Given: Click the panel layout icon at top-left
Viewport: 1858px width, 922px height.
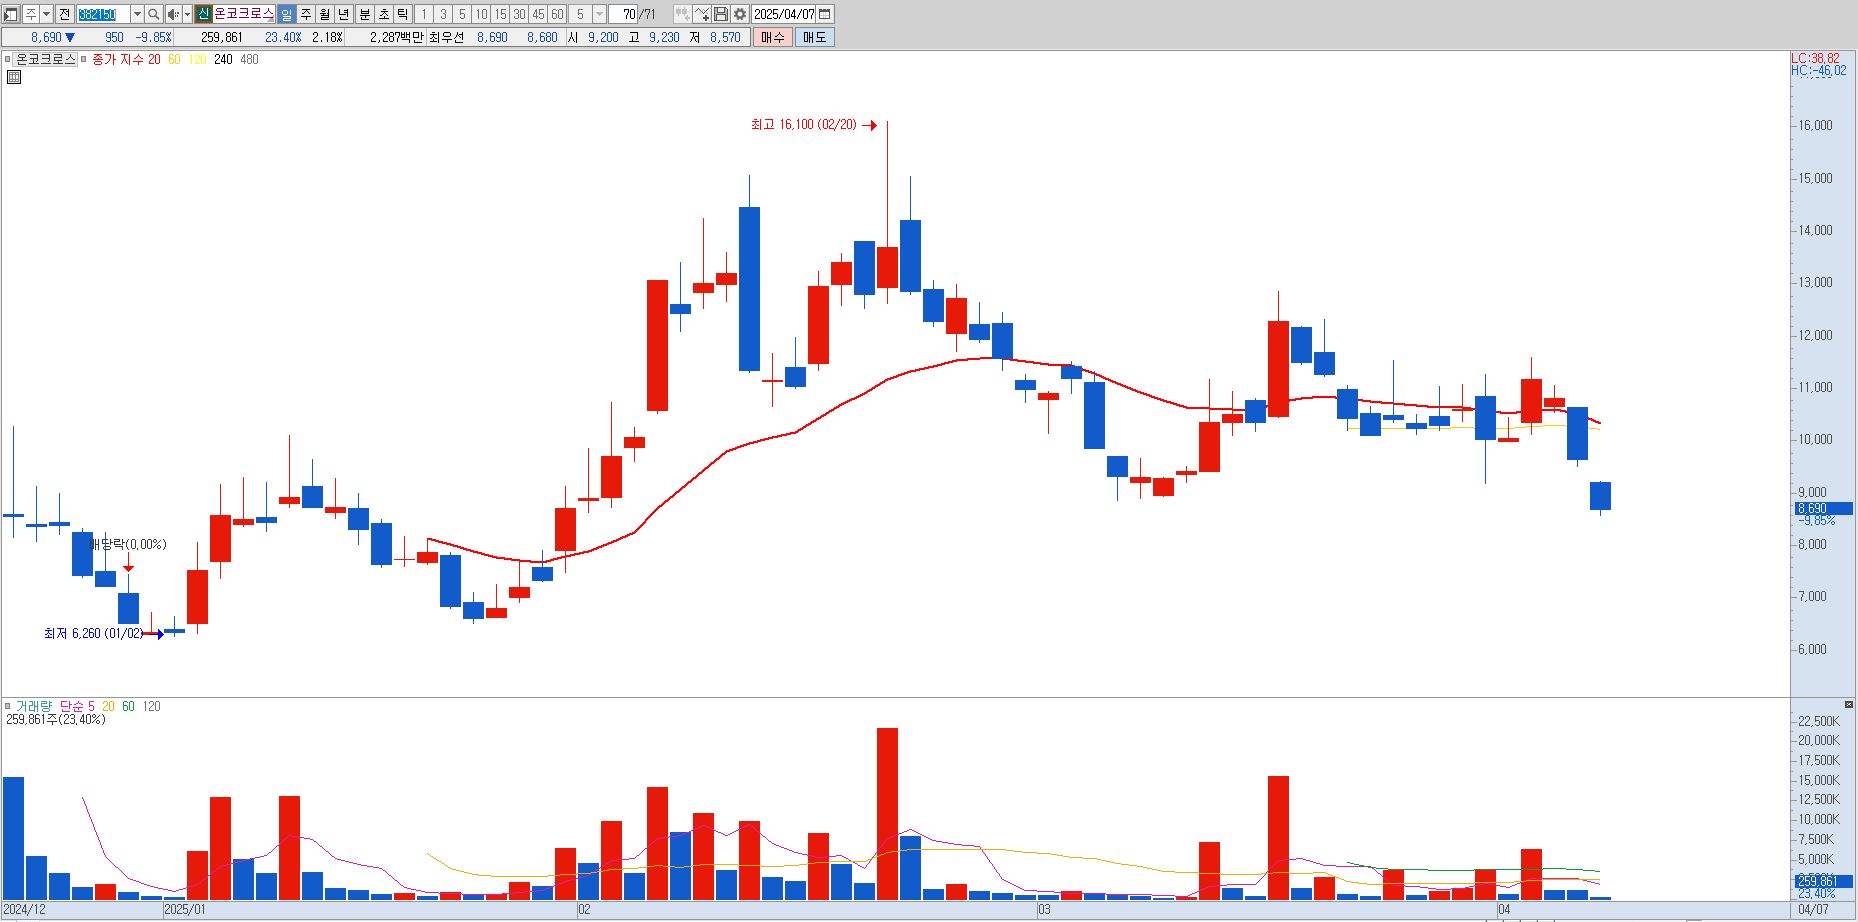Looking at the screenshot, I should click(x=12, y=14).
